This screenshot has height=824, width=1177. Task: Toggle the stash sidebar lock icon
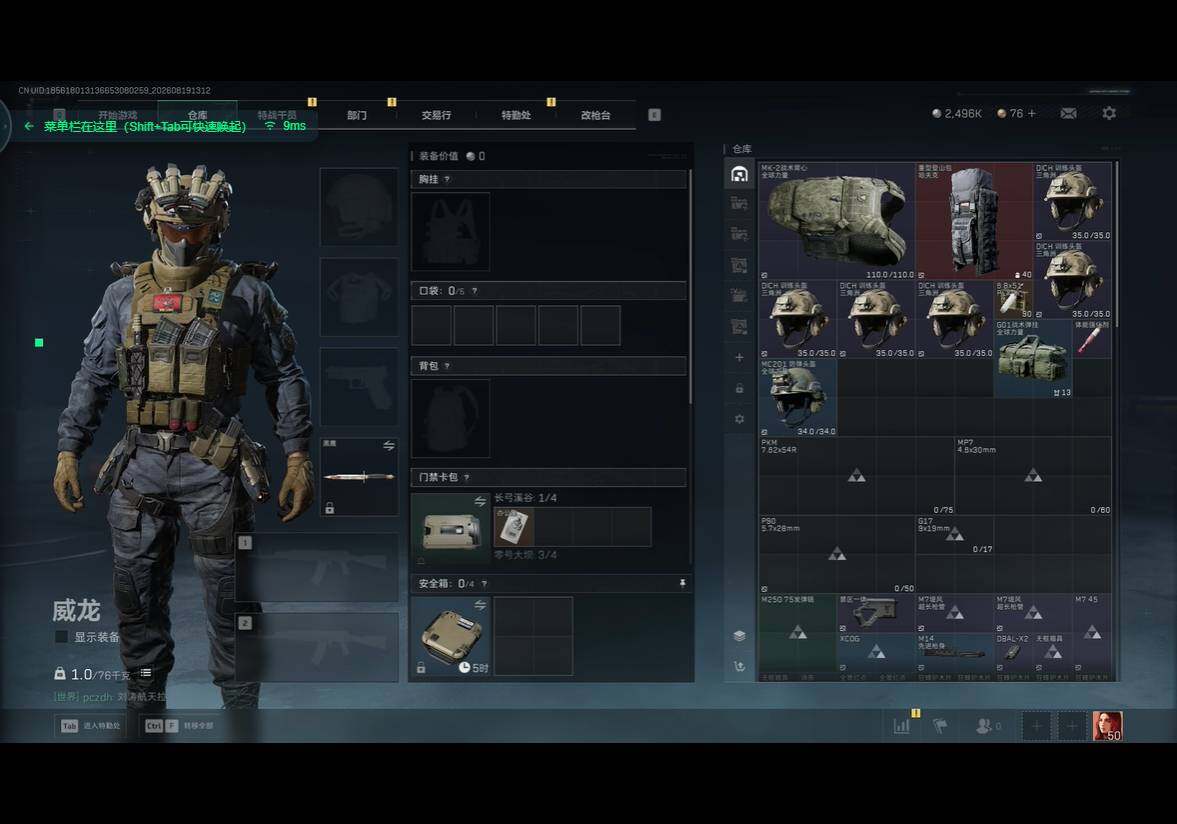739,388
